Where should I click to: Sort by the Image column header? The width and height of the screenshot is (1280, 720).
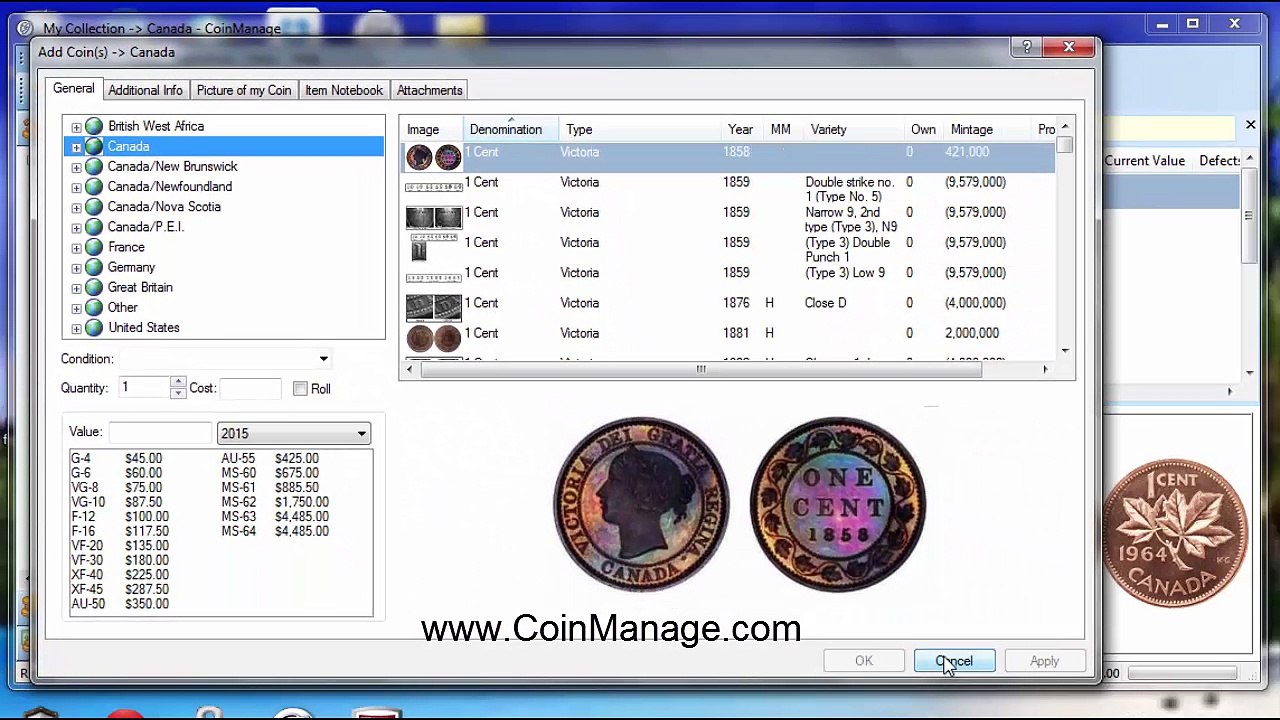[x=432, y=129]
